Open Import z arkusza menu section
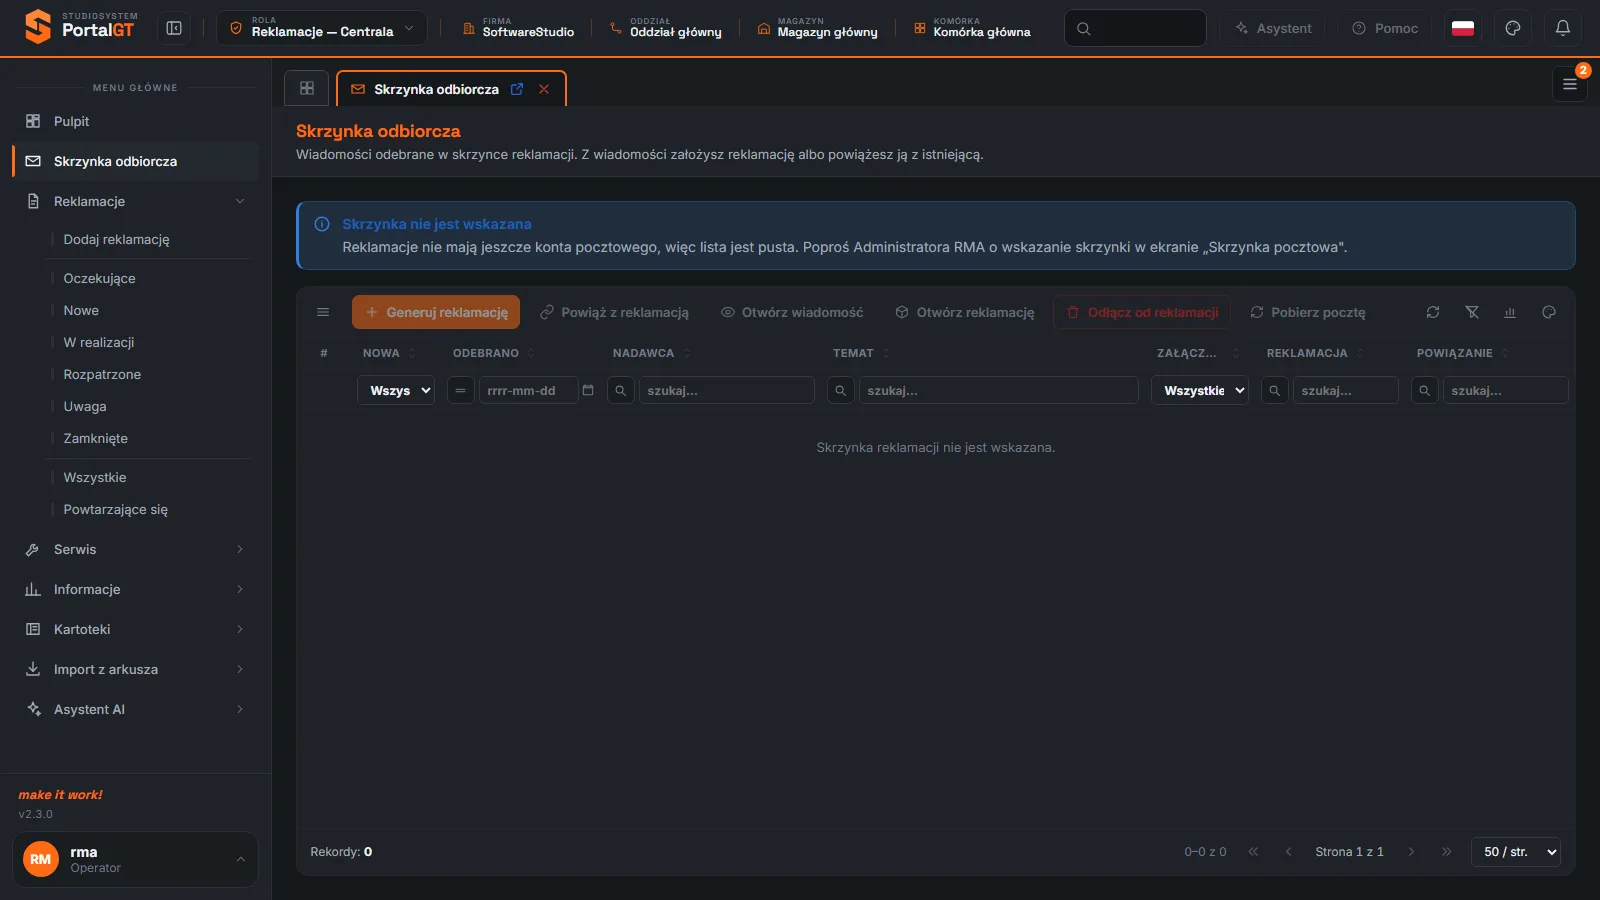1600x900 pixels. coord(135,669)
